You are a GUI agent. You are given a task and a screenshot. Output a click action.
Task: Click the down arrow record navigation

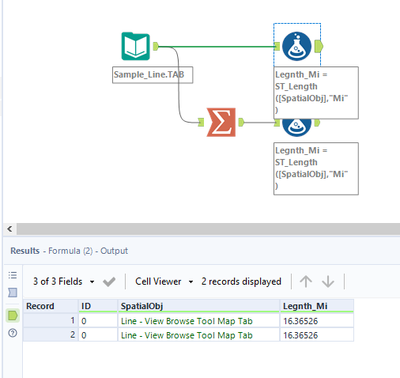tap(328, 282)
